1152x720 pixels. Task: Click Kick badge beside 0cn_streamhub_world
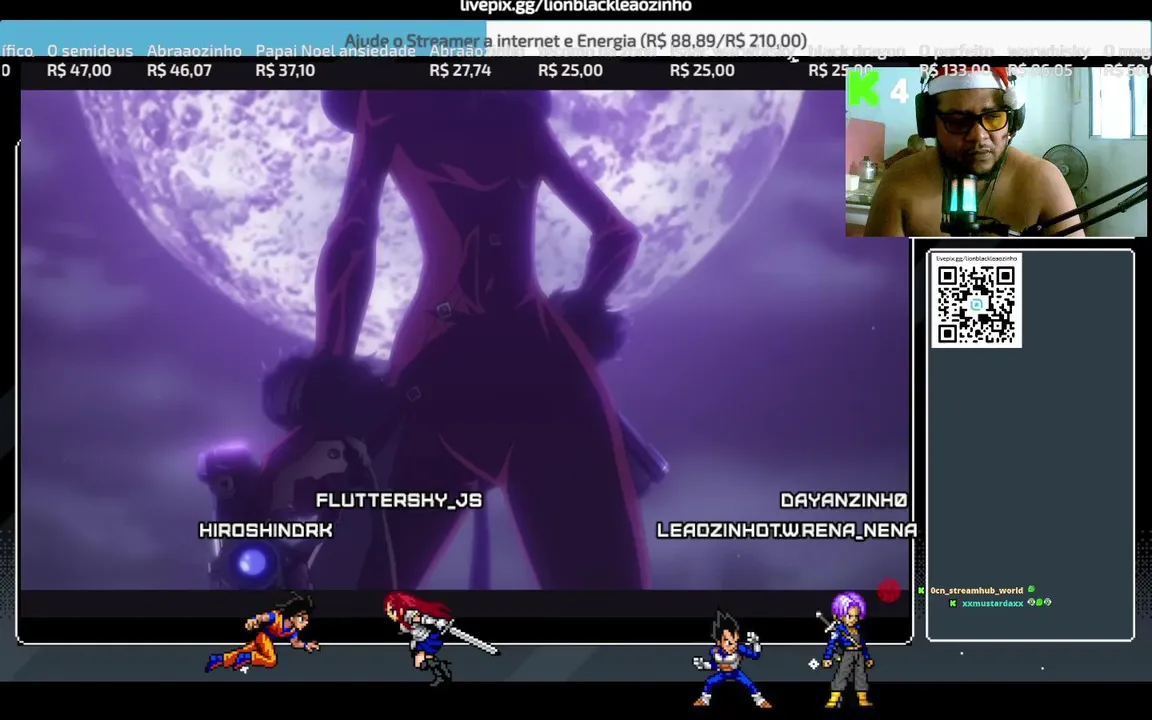coord(921,590)
